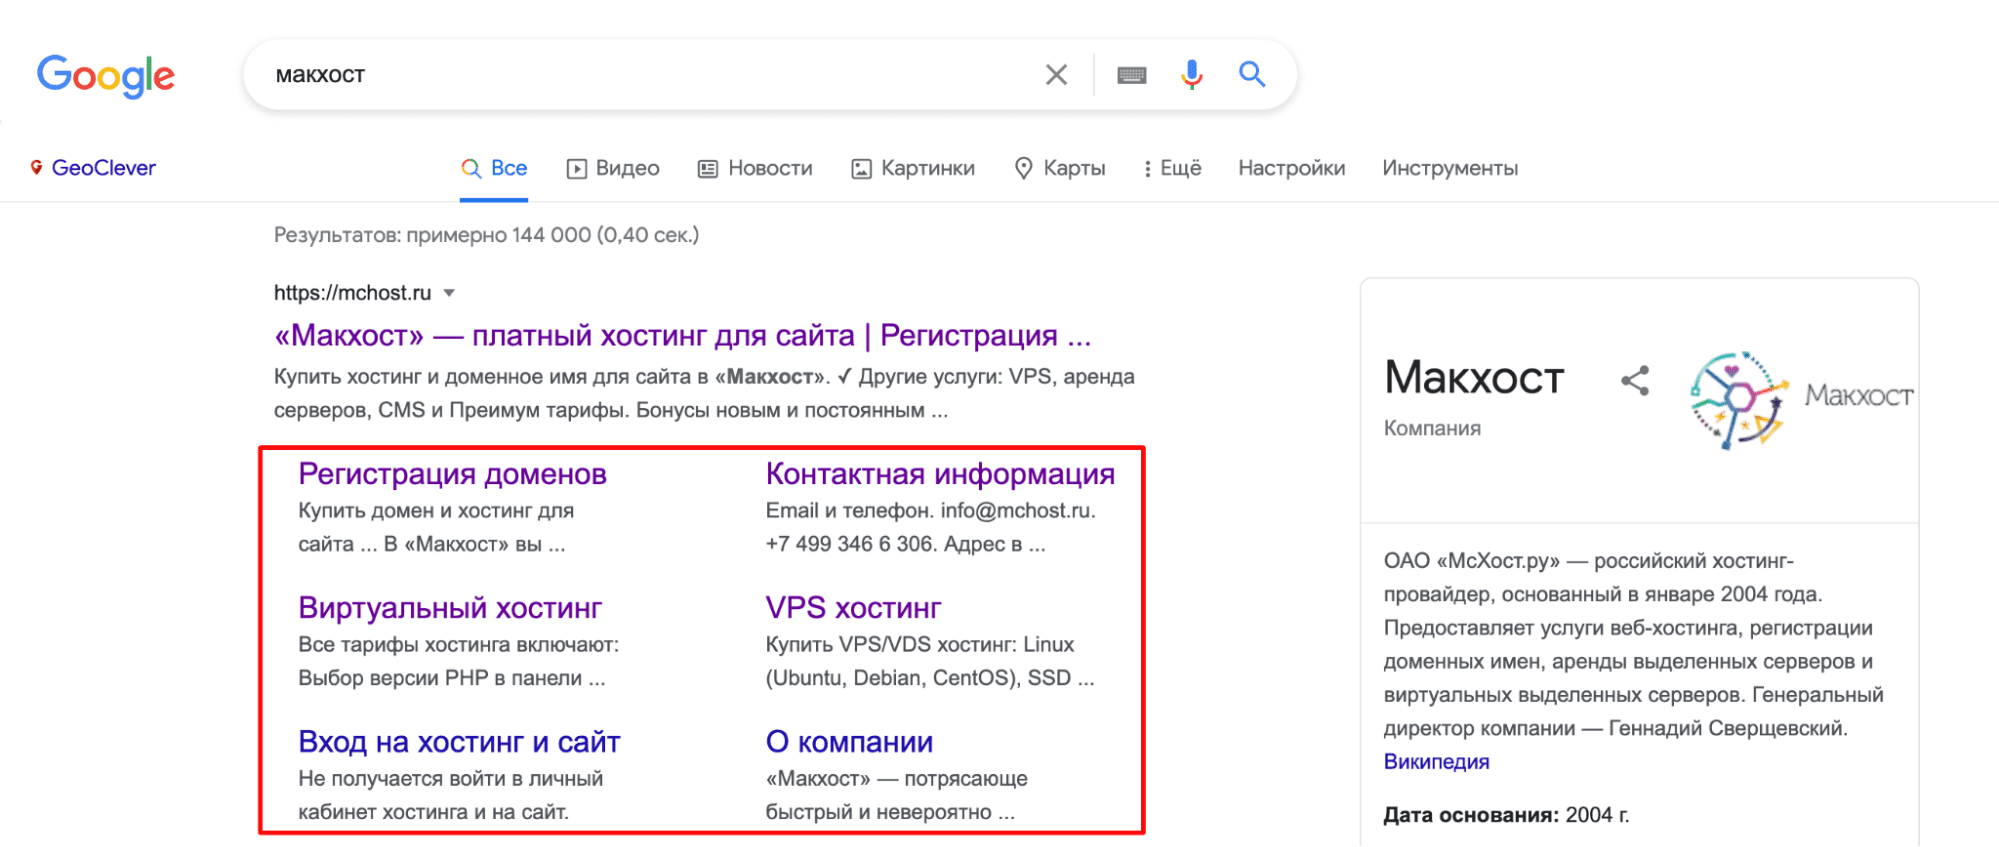Screen dimensions: 1999x847
Task: Click the Макхост heading in the knowledge panel
Action: pos(1474,378)
